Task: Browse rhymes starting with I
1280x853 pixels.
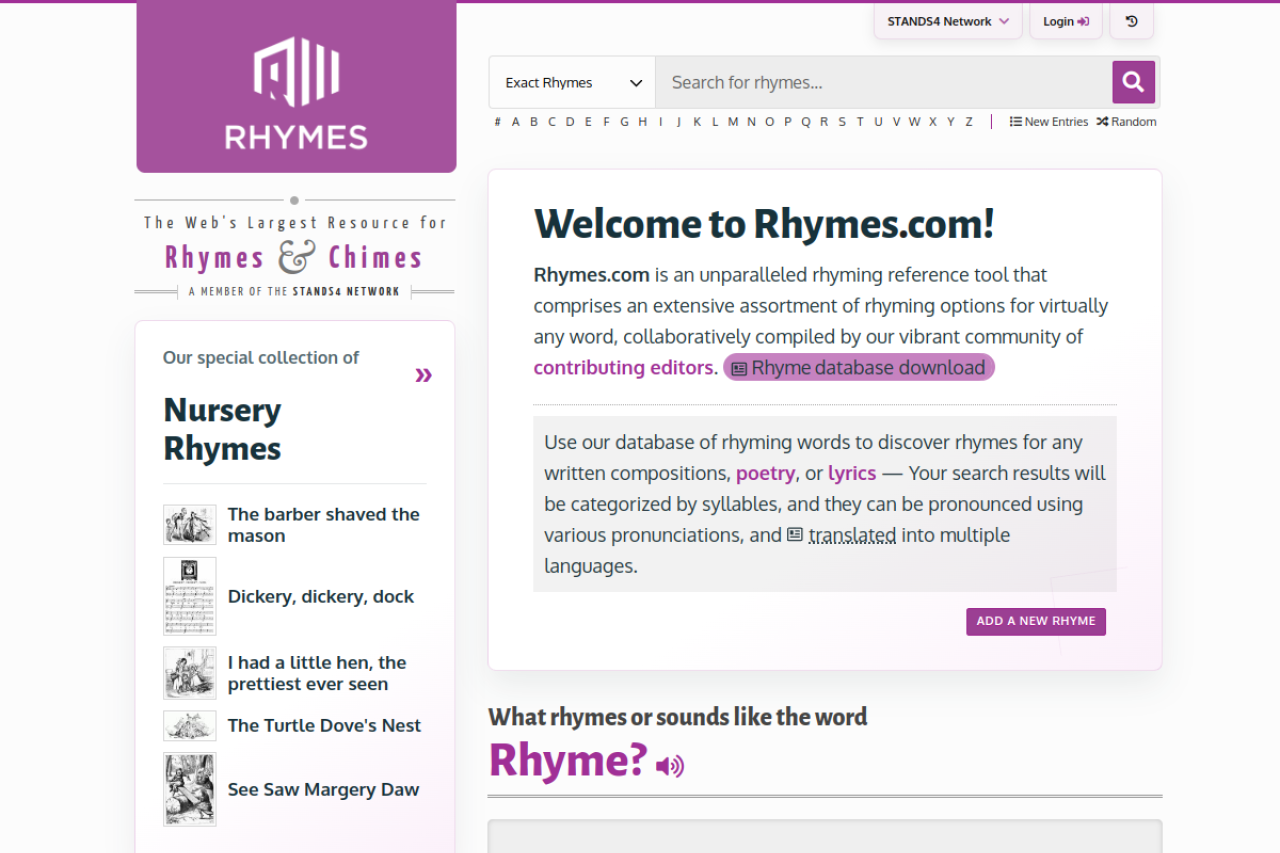Action: [660, 122]
